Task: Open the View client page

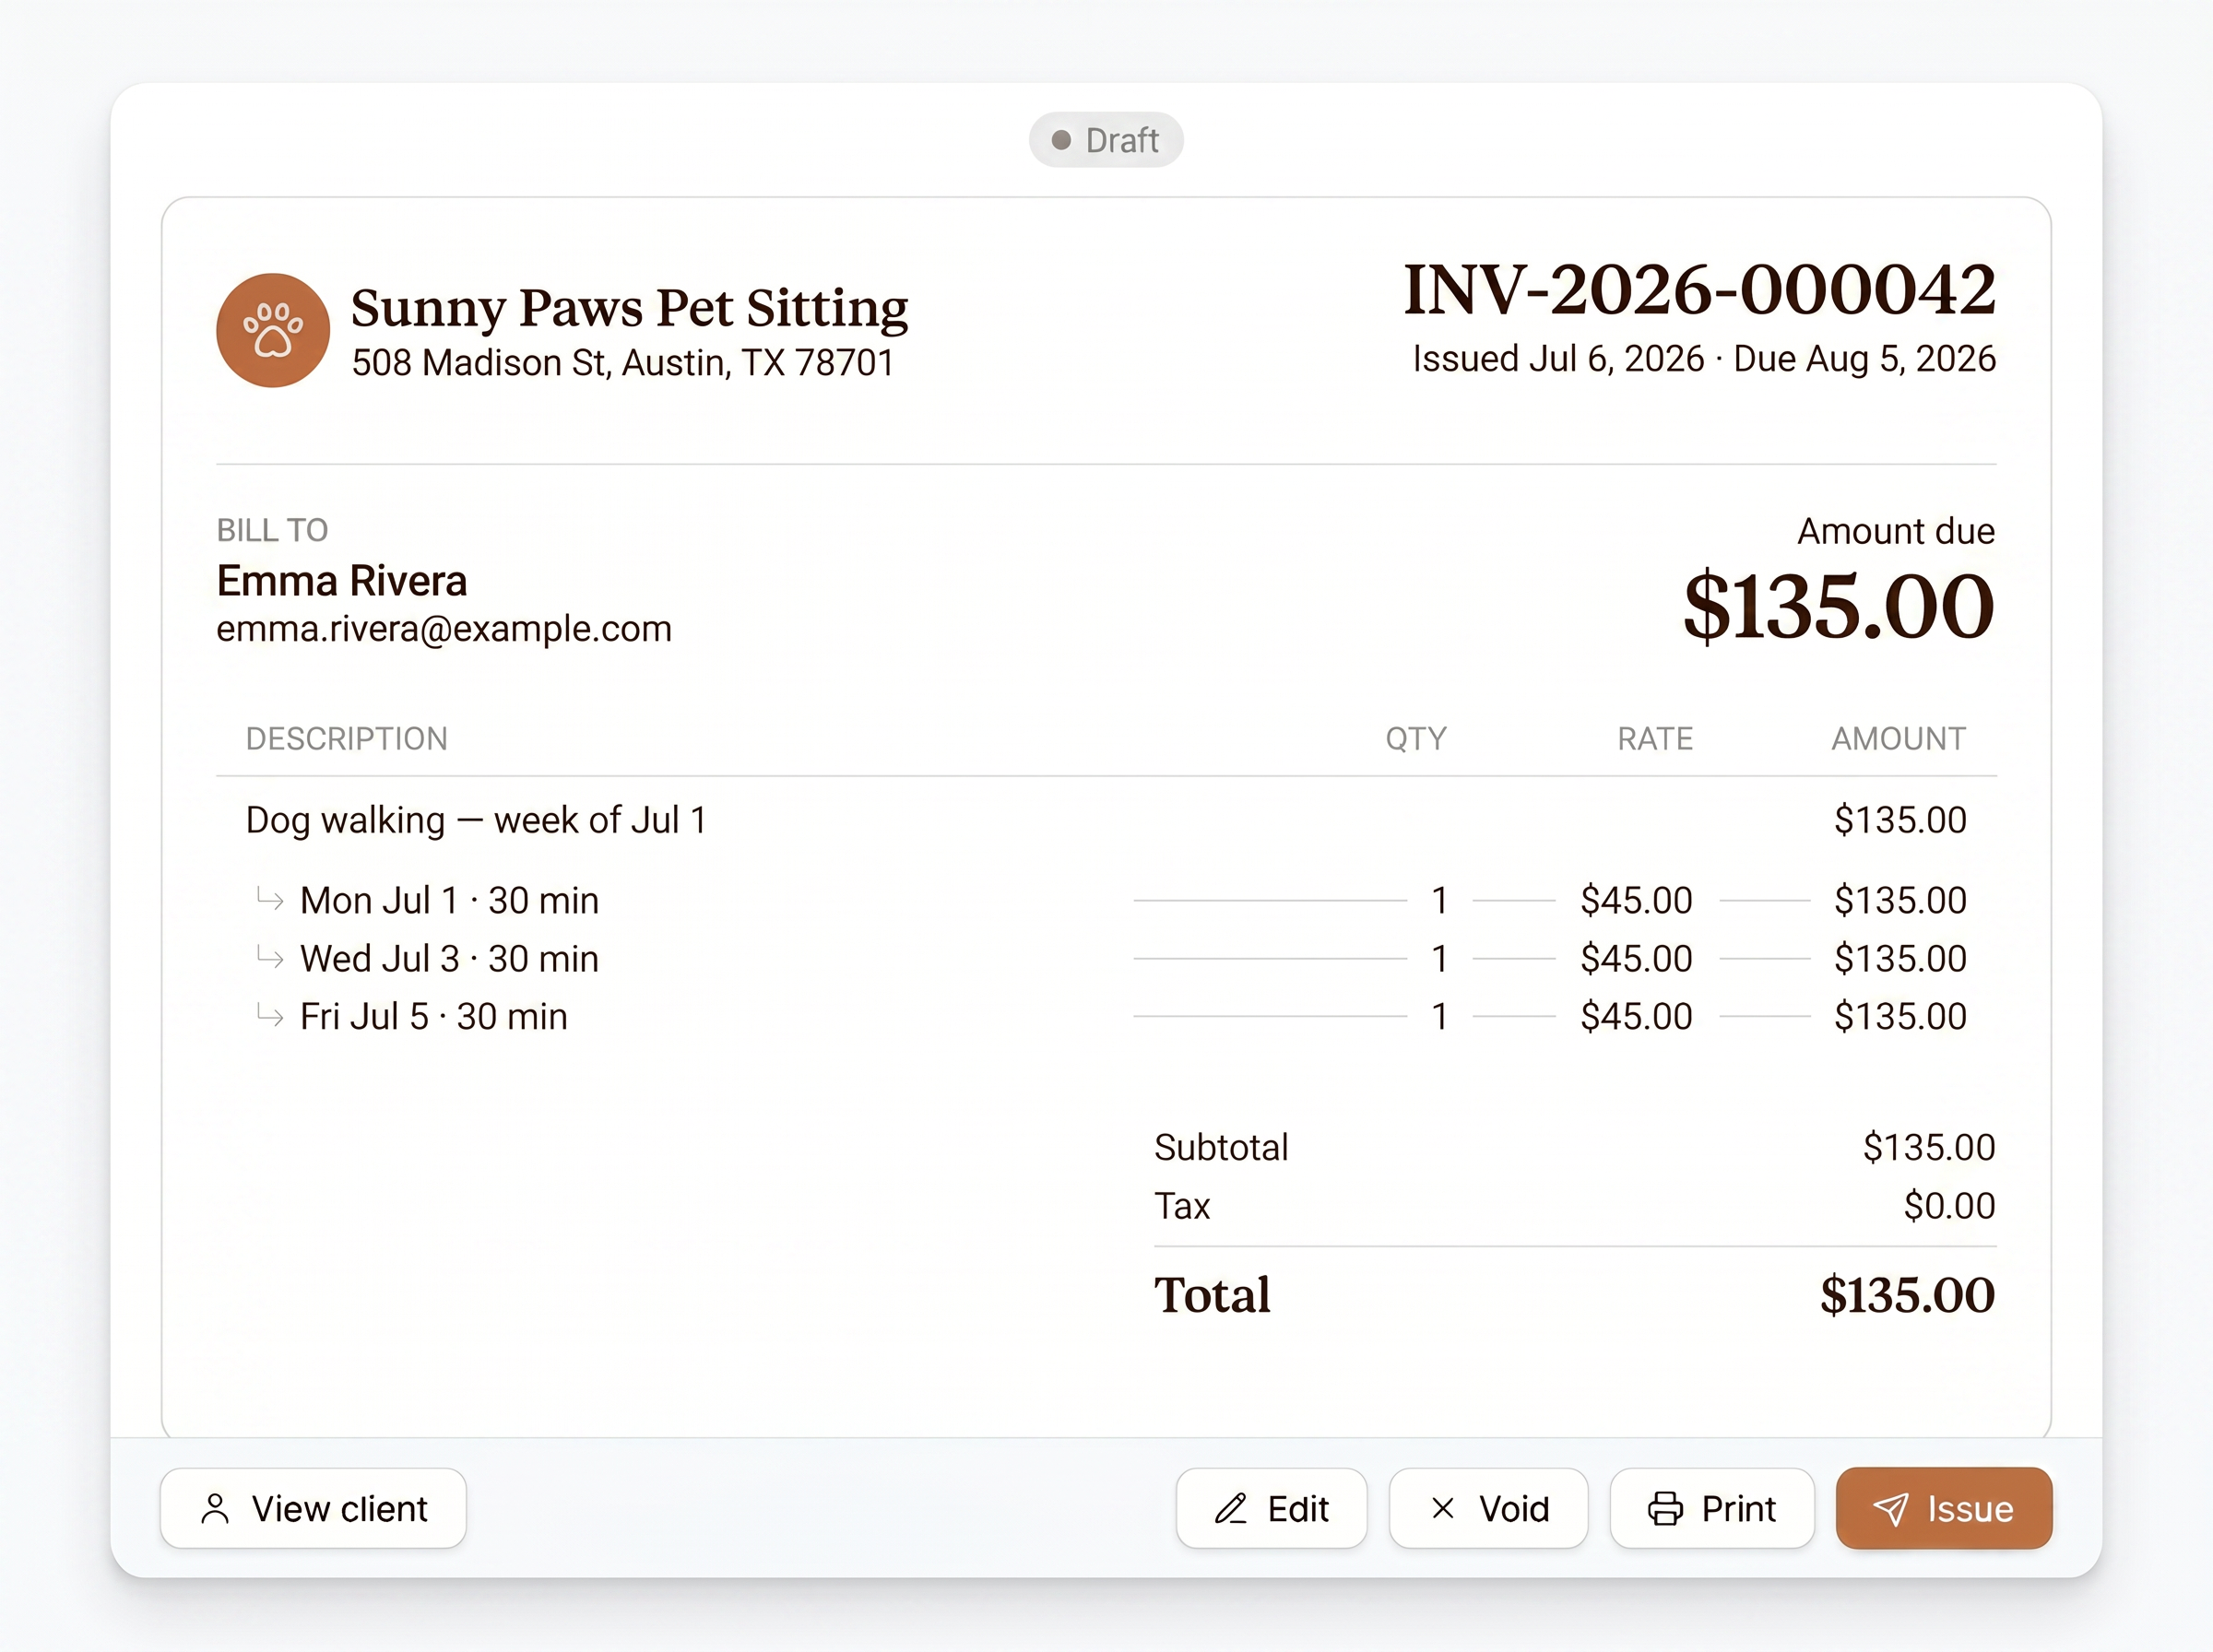Action: (313, 1508)
